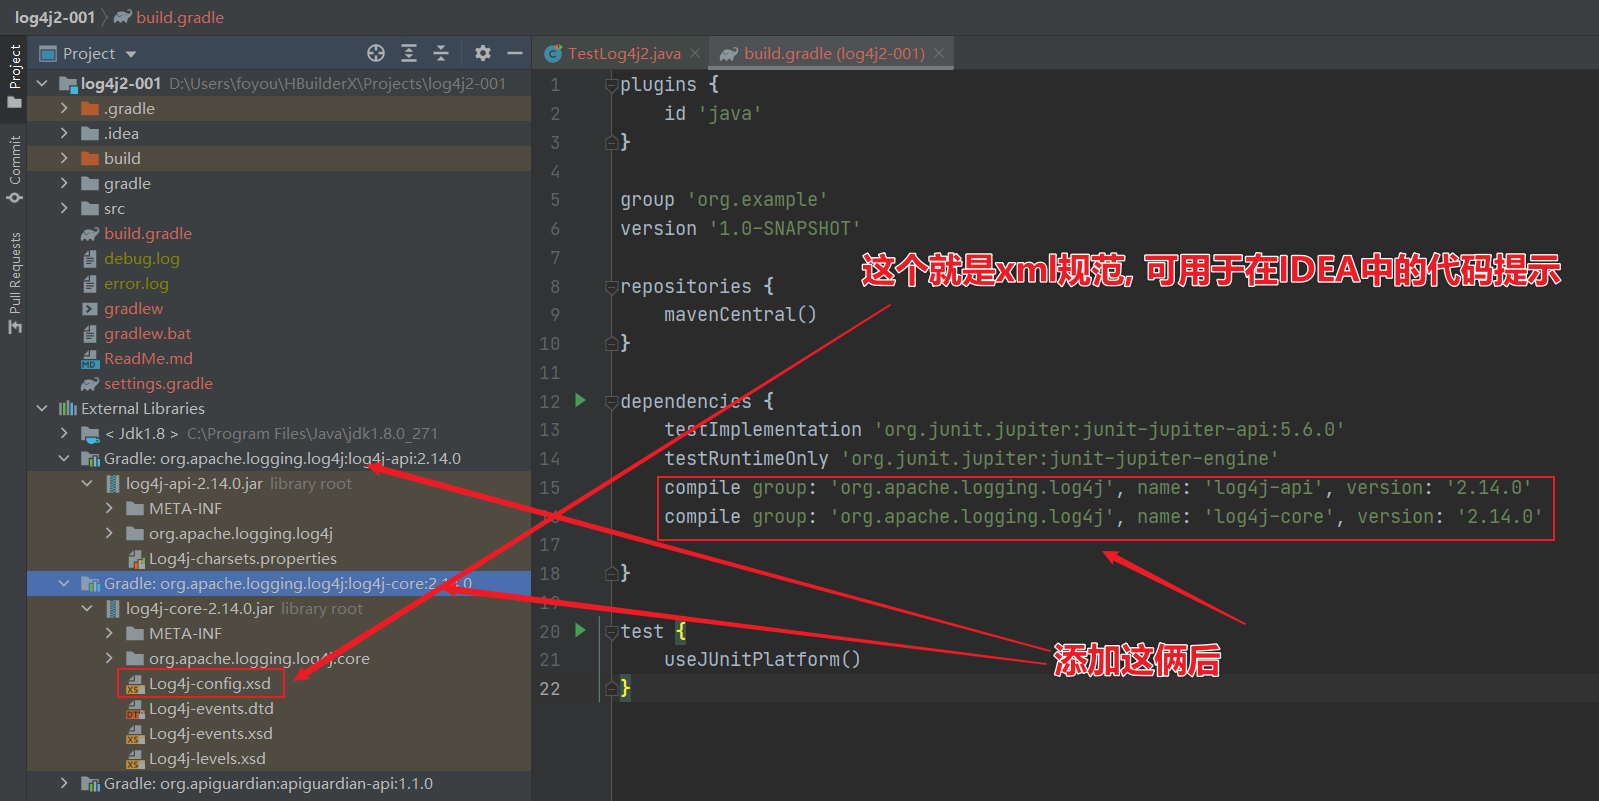Screen dimensions: 1599x801
Task: Fold the plugins block in editor gutter
Action: point(611,85)
